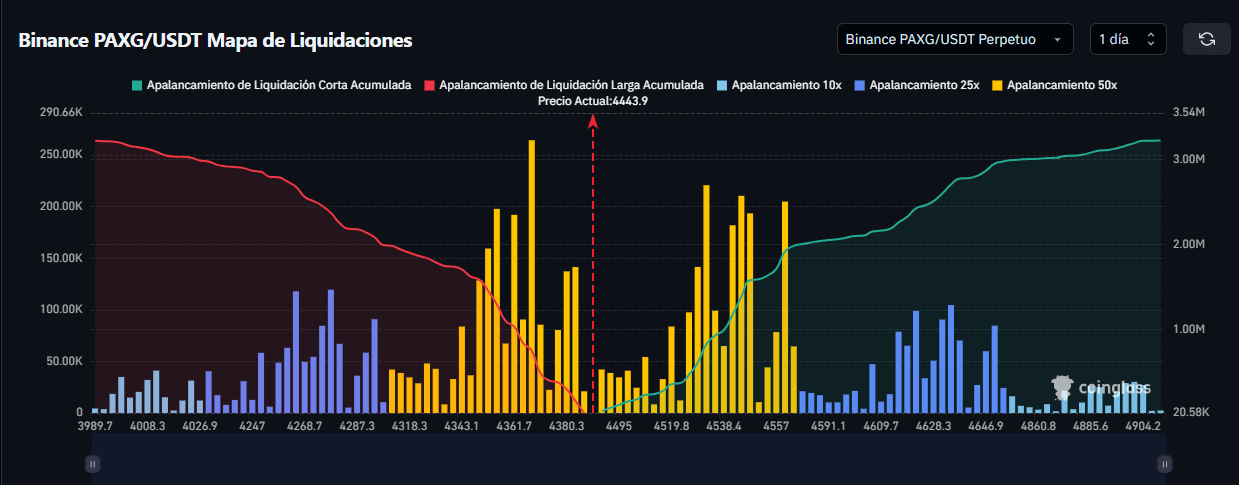Toggle the Apalancamiento 10x legend series
The image size is (1239, 485).
(x=779, y=85)
